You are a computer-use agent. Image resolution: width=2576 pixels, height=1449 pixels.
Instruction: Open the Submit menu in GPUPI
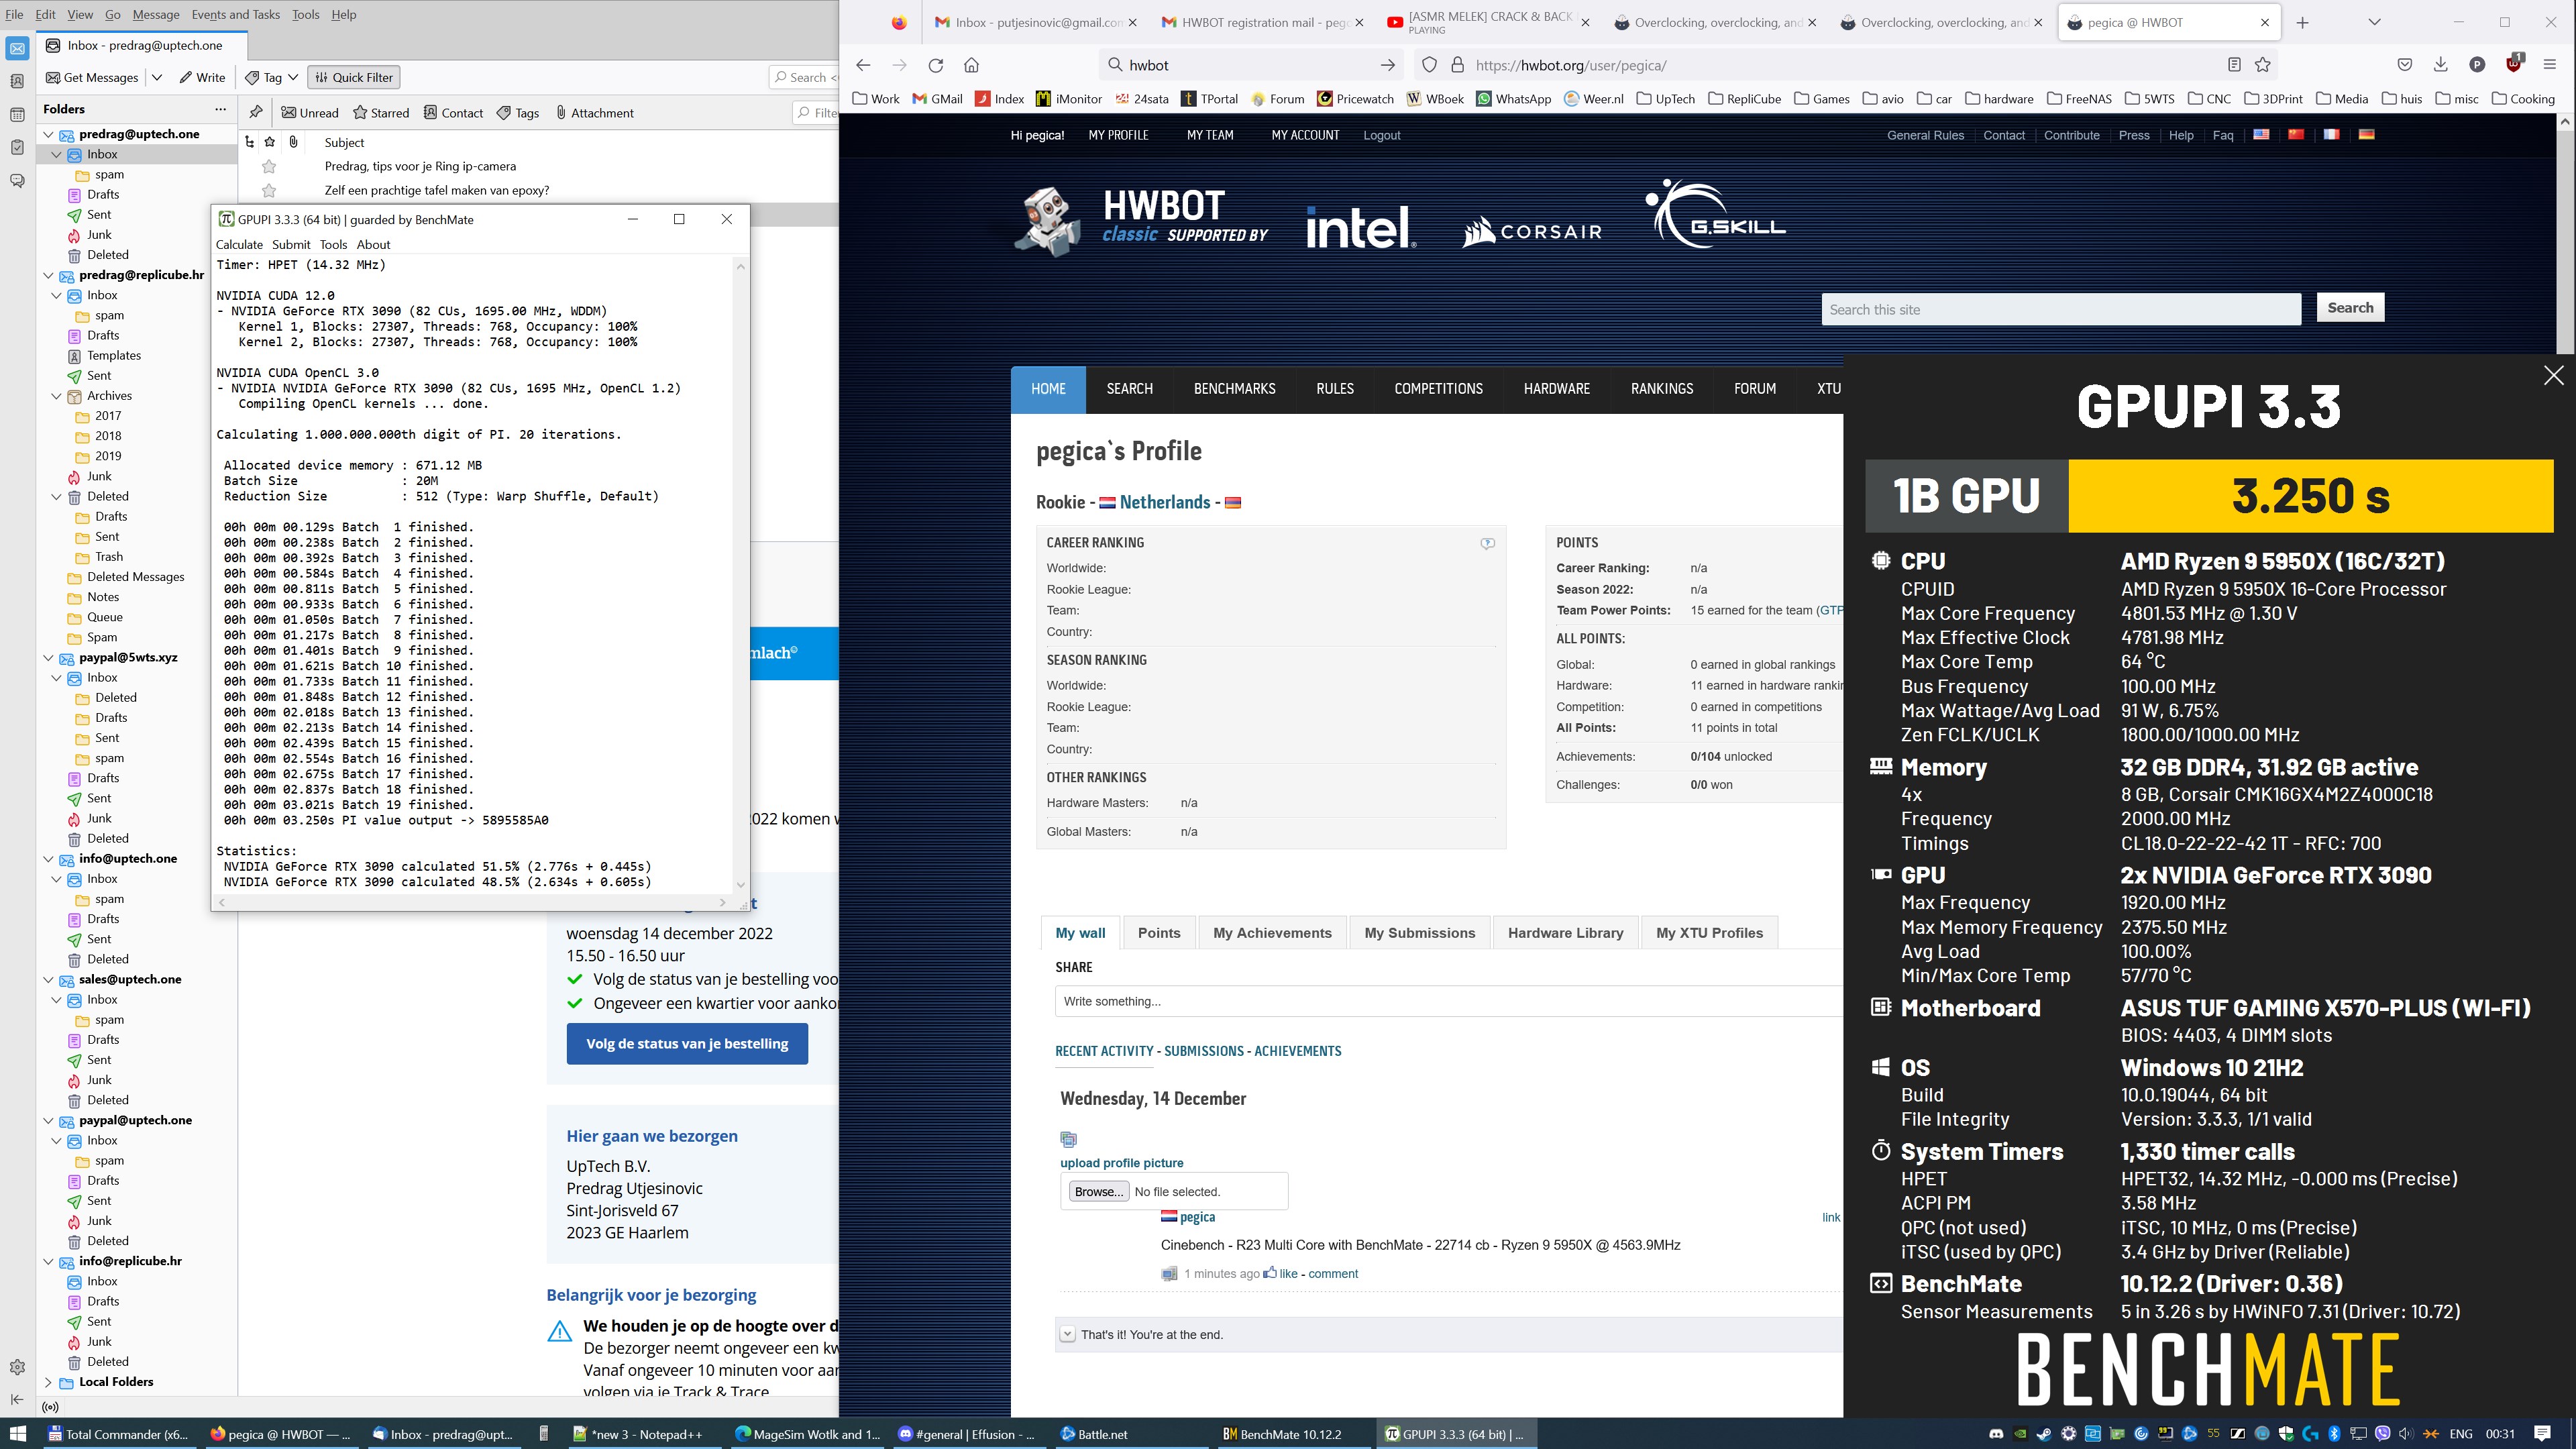click(x=291, y=244)
